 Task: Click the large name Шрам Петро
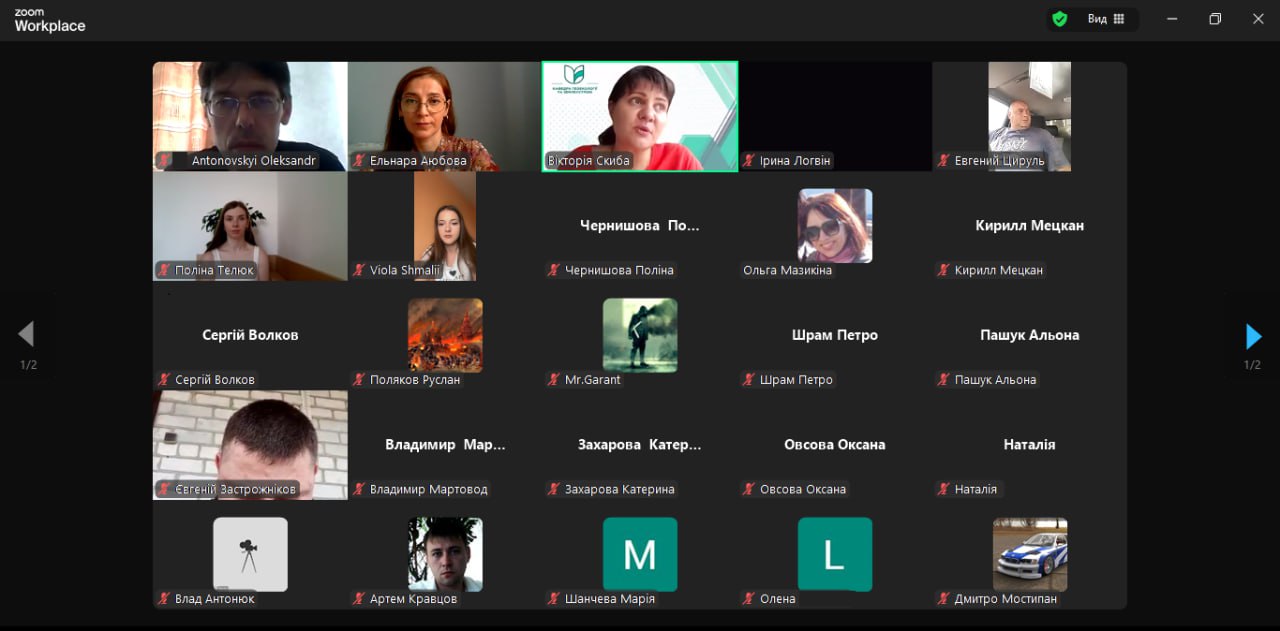(835, 335)
